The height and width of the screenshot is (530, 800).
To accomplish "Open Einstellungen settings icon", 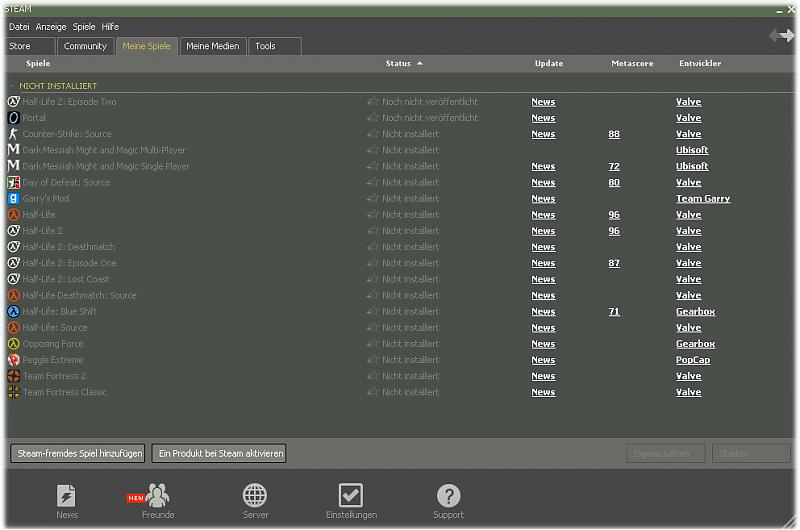I will point(351,497).
